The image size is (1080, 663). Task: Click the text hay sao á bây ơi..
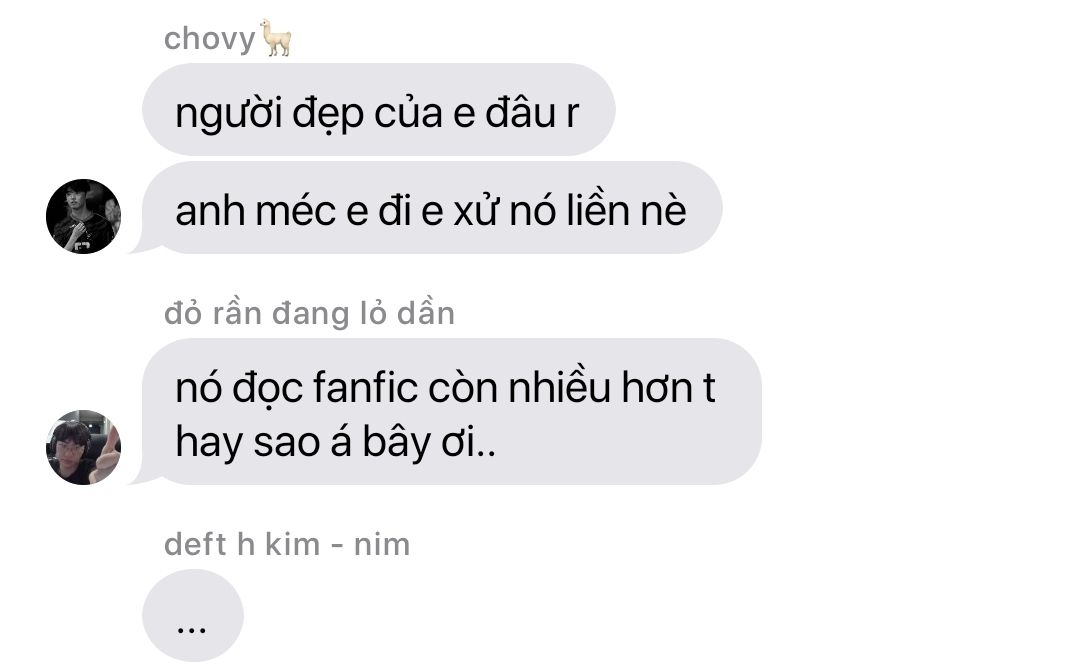coord(335,442)
